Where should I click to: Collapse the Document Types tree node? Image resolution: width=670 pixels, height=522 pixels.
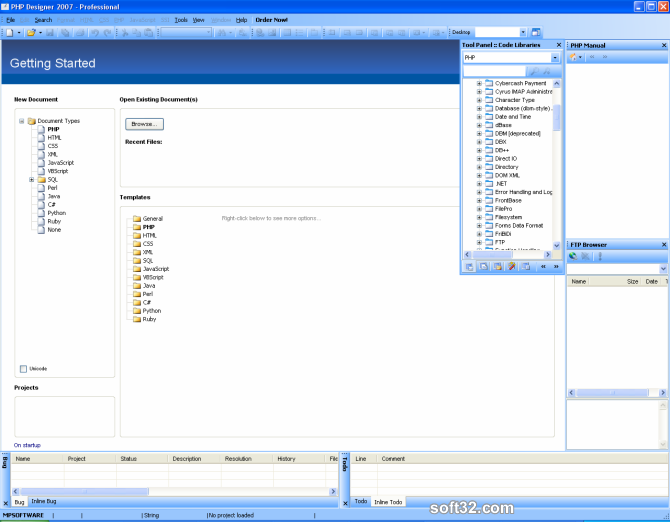click(x=21, y=121)
